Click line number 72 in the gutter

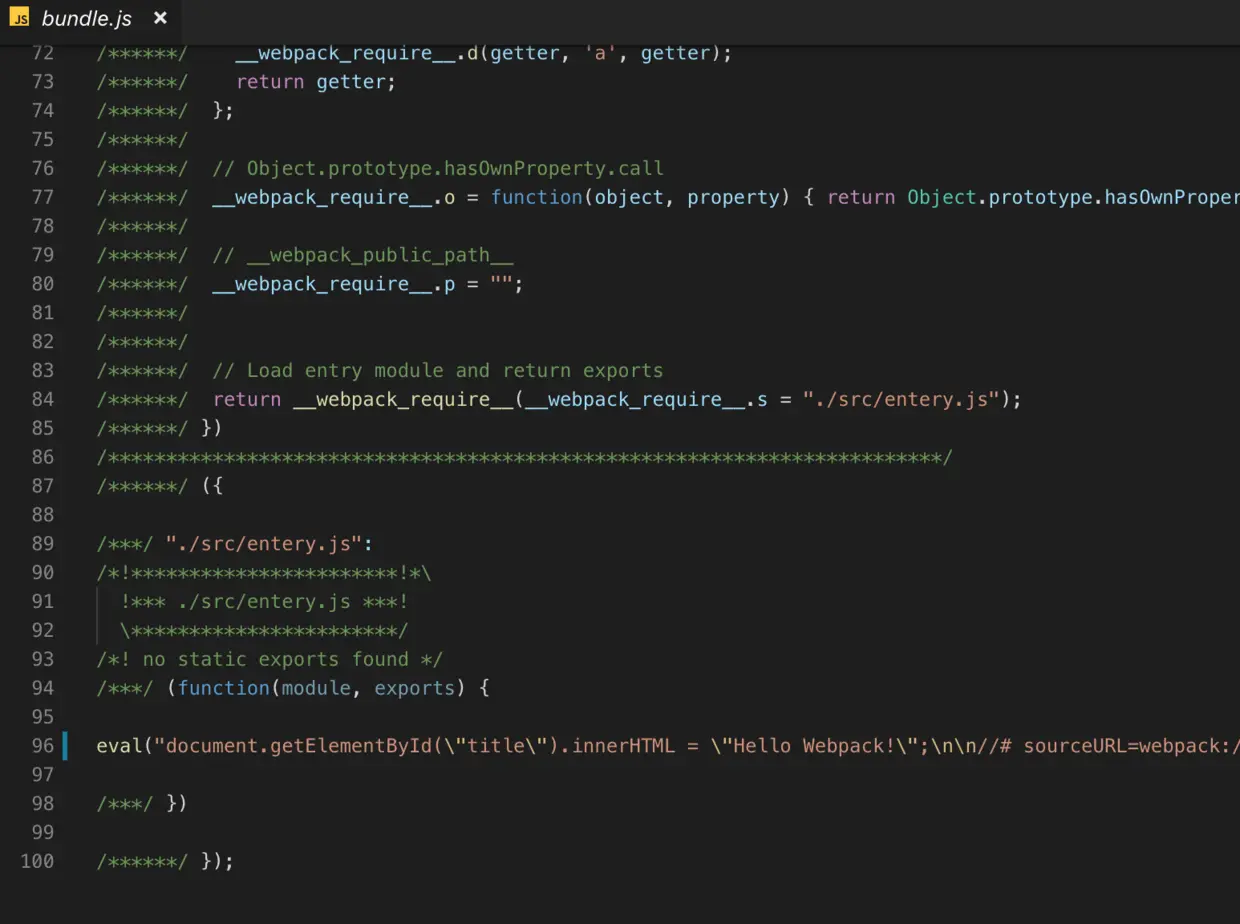[43, 53]
